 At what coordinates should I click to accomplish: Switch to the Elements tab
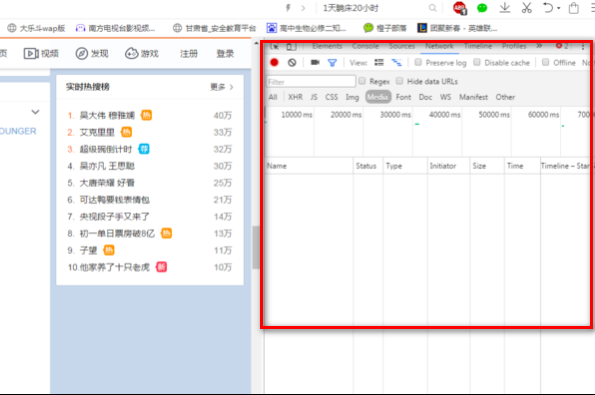pyautogui.click(x=327, y=46)
